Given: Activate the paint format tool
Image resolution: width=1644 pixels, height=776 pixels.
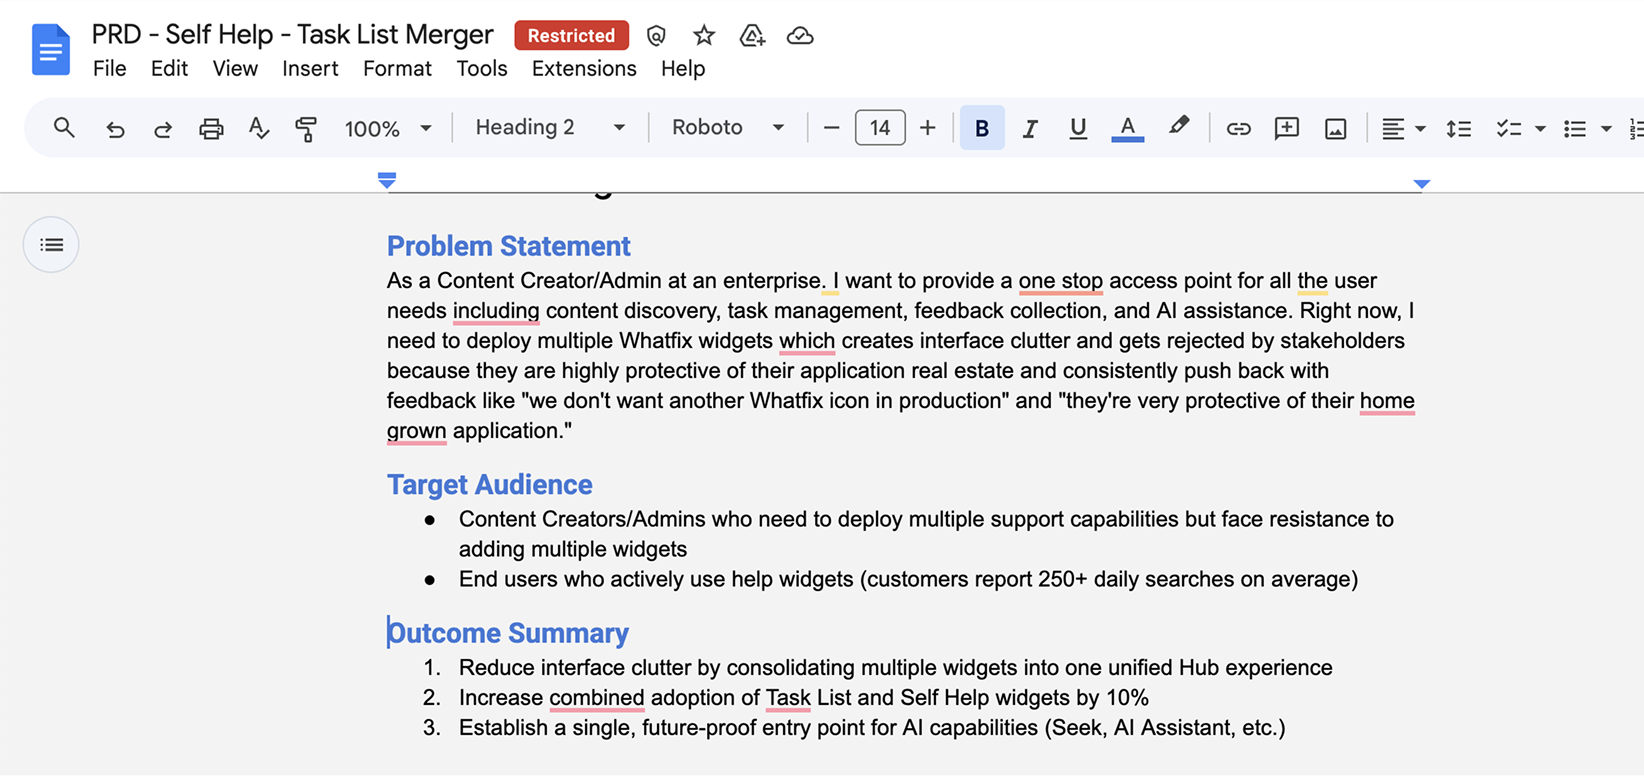Looking at the screenshot, I should (x=306, y=128).
